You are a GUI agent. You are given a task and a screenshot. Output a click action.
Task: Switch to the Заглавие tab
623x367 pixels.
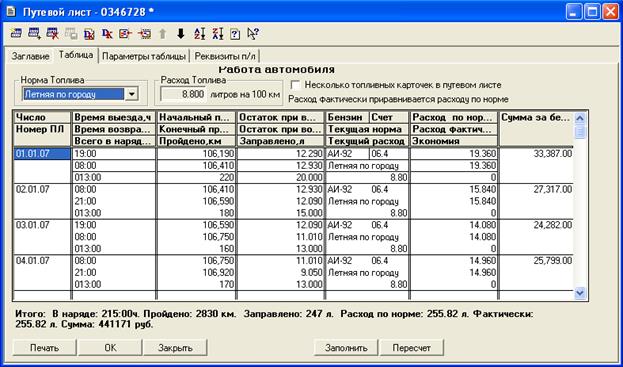click(x=31, y=56)
